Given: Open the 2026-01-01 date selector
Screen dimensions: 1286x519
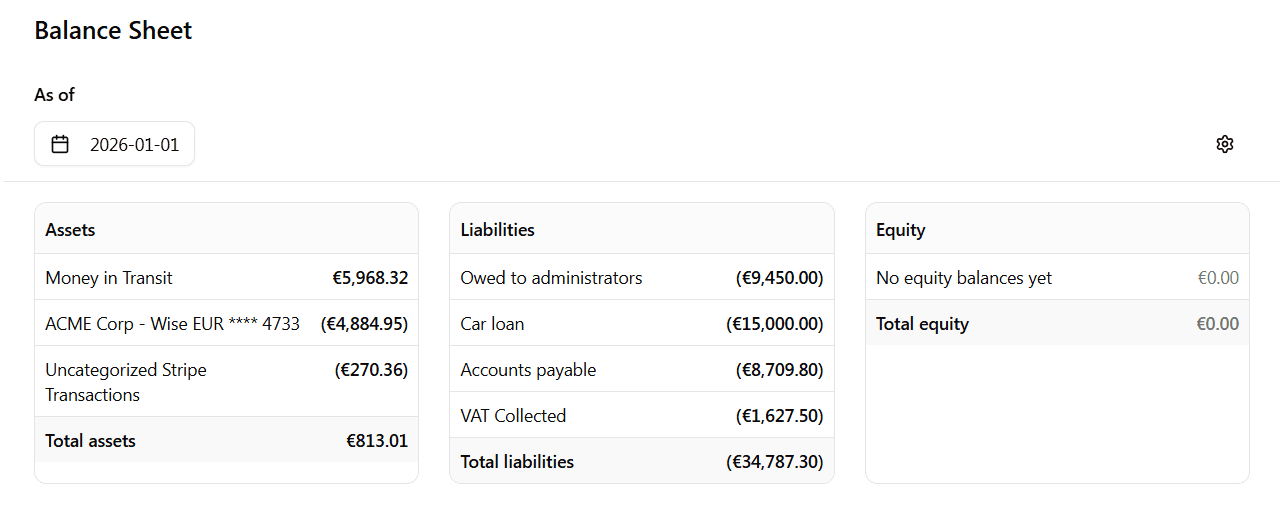Looking at the screenshot, I should 134,145.
